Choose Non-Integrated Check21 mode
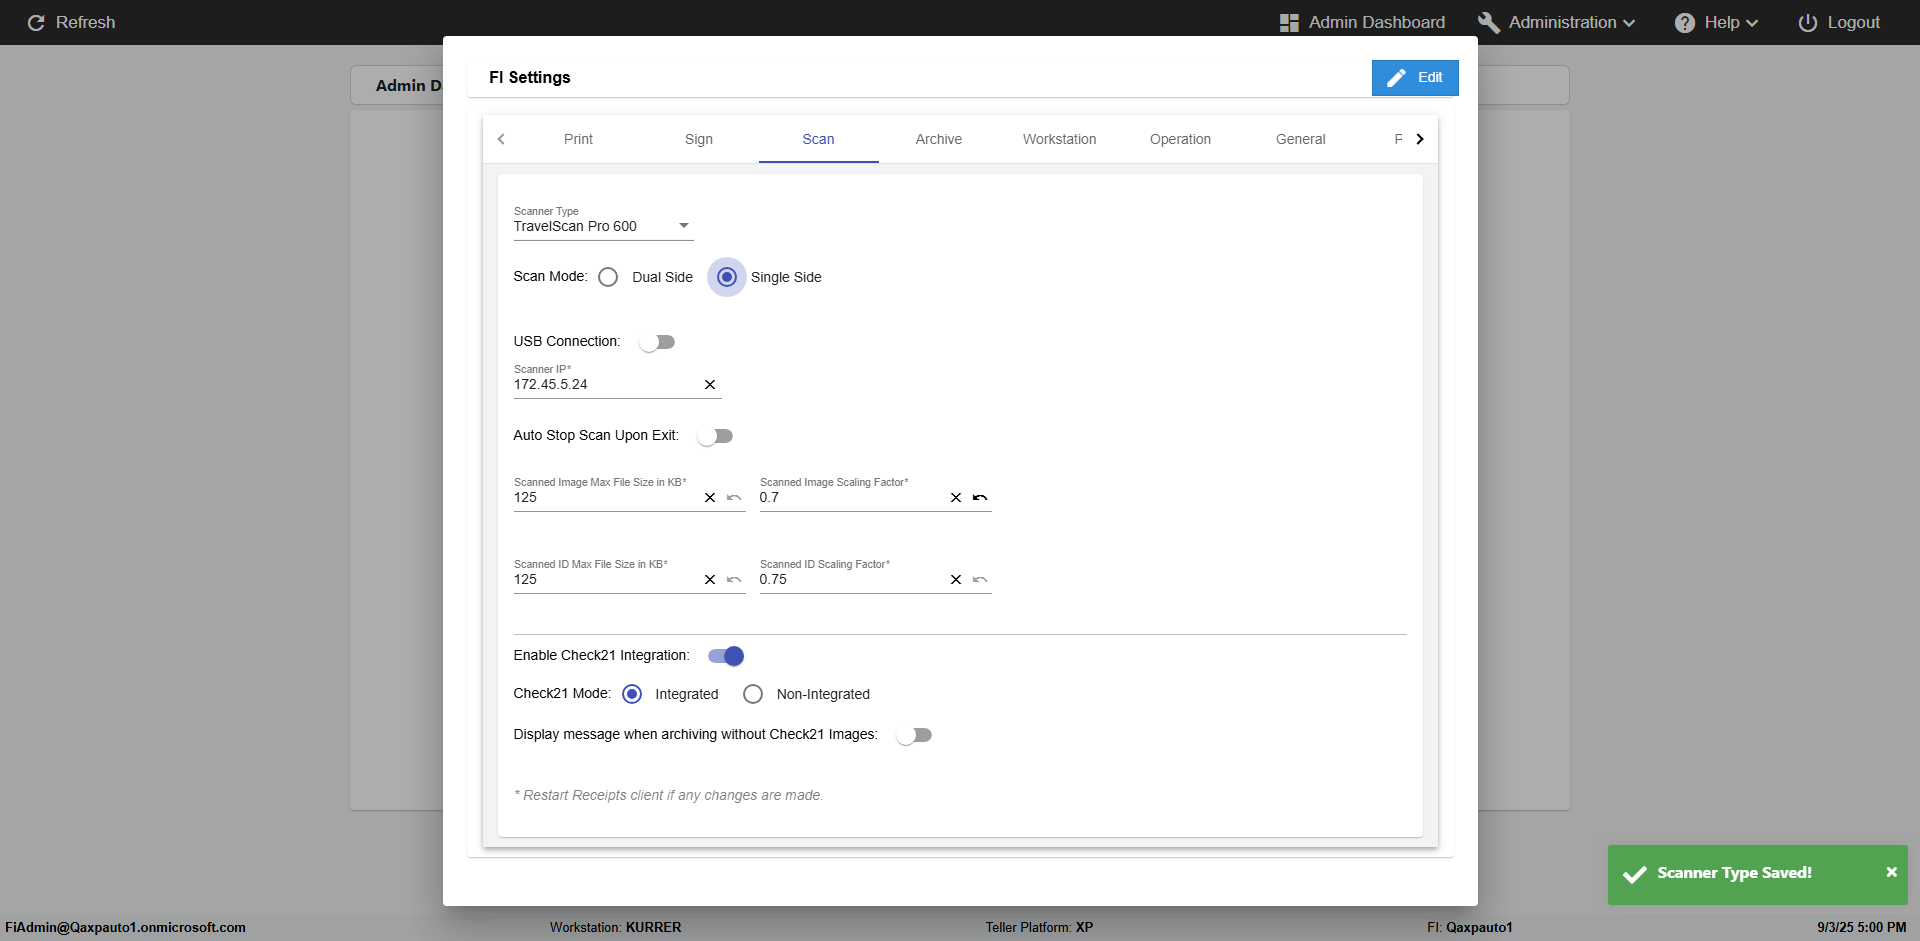The height and width of the screenshot is (941, 1920). click(x=753, y=694)
